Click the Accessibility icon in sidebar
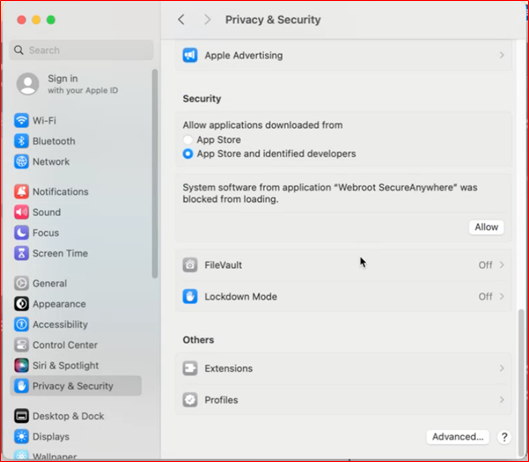The height and width of the screenshot is (462, 529). point(21,324)
